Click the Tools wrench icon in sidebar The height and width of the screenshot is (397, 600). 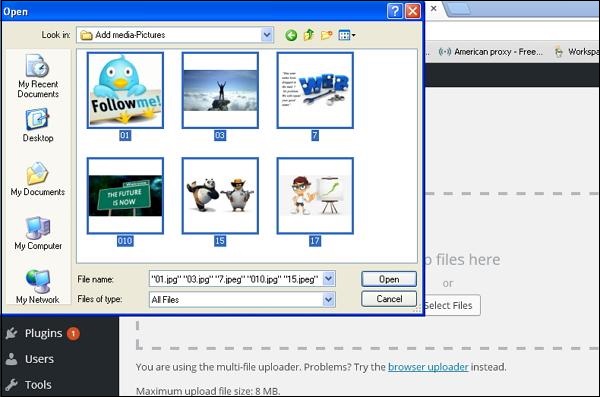point(11,385)
